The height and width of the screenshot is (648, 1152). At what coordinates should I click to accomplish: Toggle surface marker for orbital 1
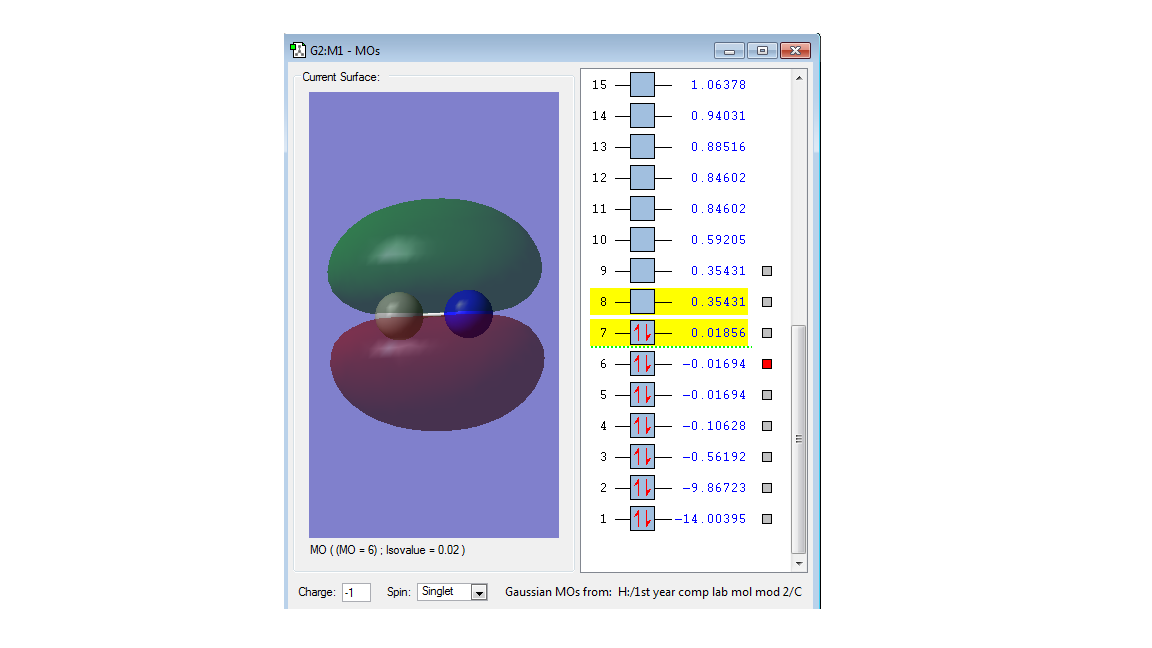point(767,519)
